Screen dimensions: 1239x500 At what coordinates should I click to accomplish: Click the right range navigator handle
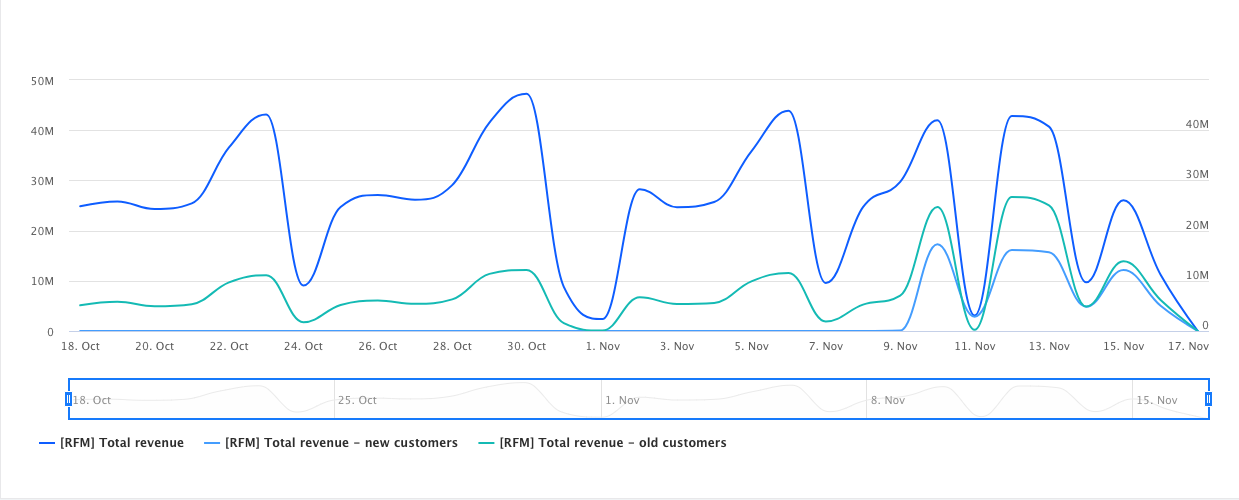click(1208, 399)
